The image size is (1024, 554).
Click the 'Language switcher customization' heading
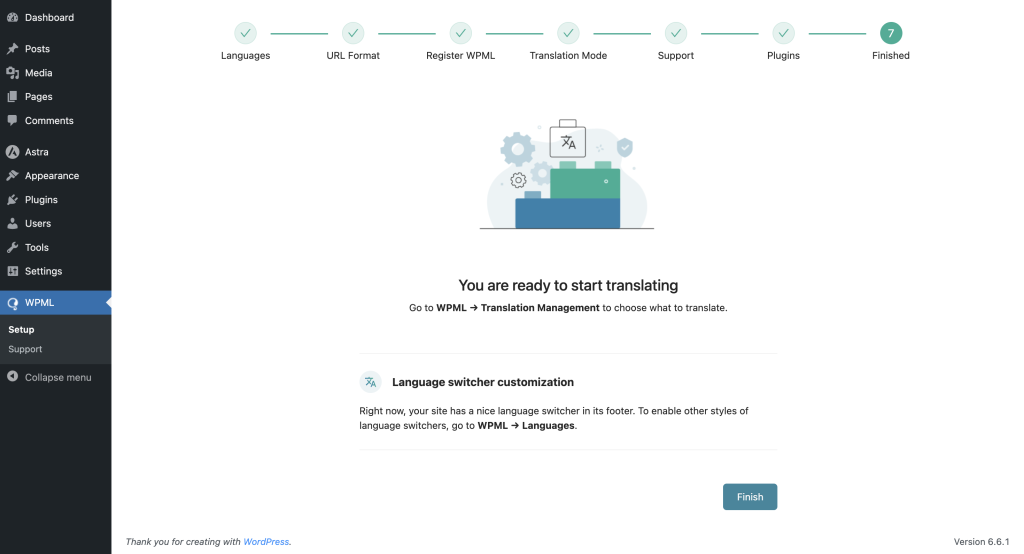(x=483, y=382)
